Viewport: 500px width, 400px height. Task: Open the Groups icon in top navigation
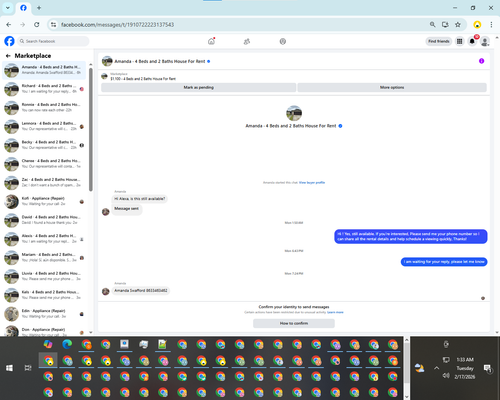pos(283,41)
